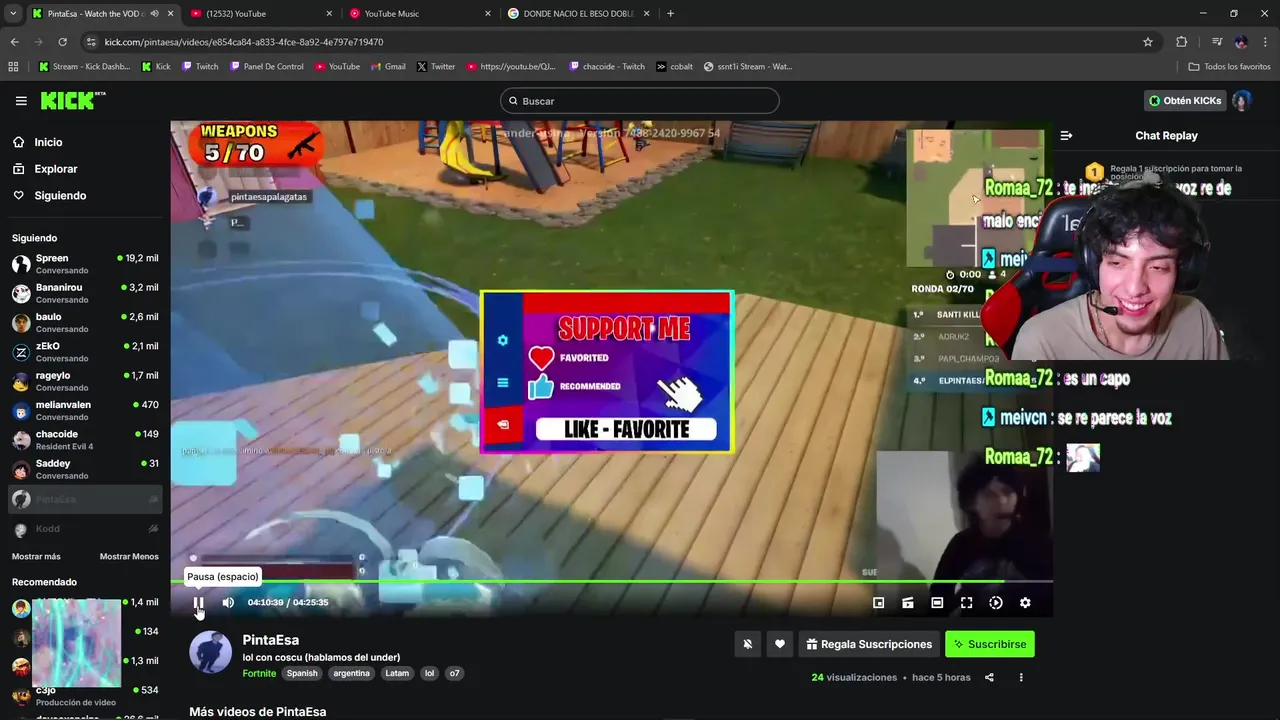Viewport: 1280px width, 720px height.
Task: Open Bananirou's channel in sidebar
Action: 85,293
